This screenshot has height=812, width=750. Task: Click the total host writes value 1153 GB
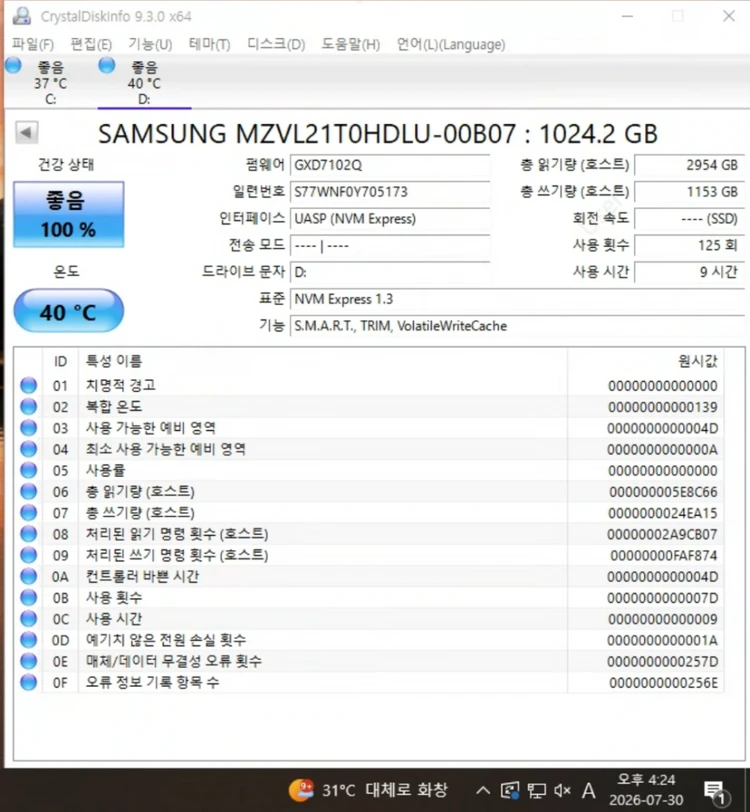[689, 192]
